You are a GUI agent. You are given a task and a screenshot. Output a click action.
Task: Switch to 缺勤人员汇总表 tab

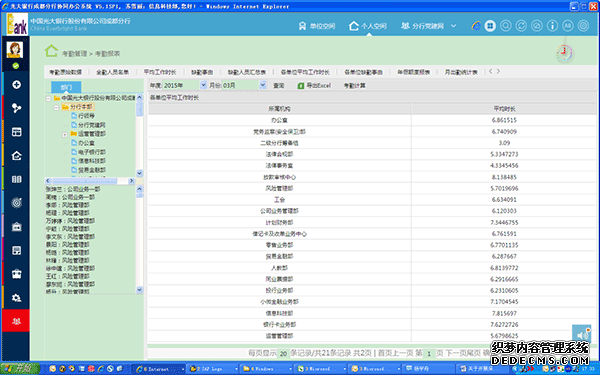(247, 72)
